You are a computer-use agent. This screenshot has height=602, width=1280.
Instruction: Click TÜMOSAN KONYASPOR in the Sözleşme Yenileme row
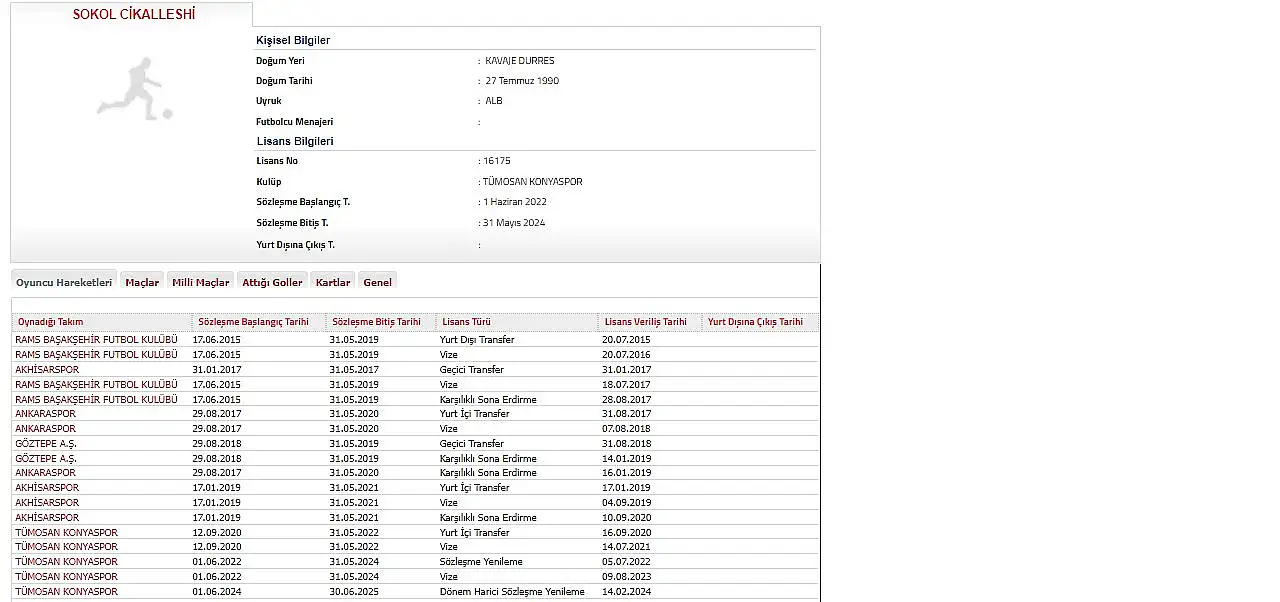click(x=66, y=562)
